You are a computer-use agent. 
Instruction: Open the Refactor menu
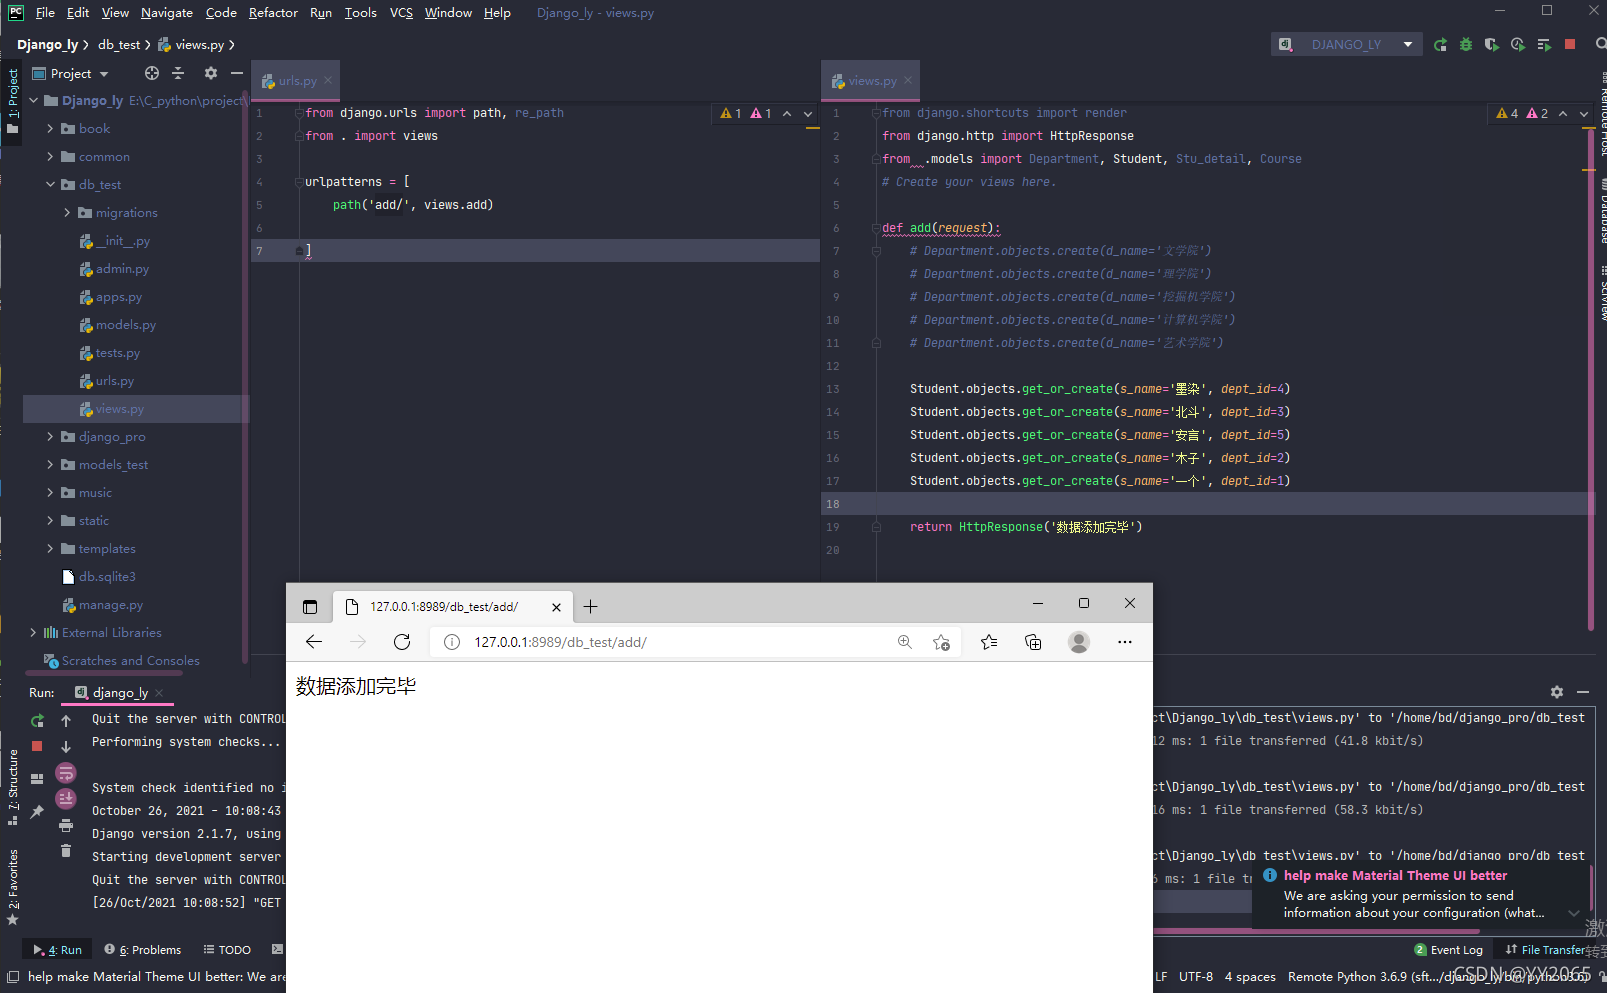[273, 13]
